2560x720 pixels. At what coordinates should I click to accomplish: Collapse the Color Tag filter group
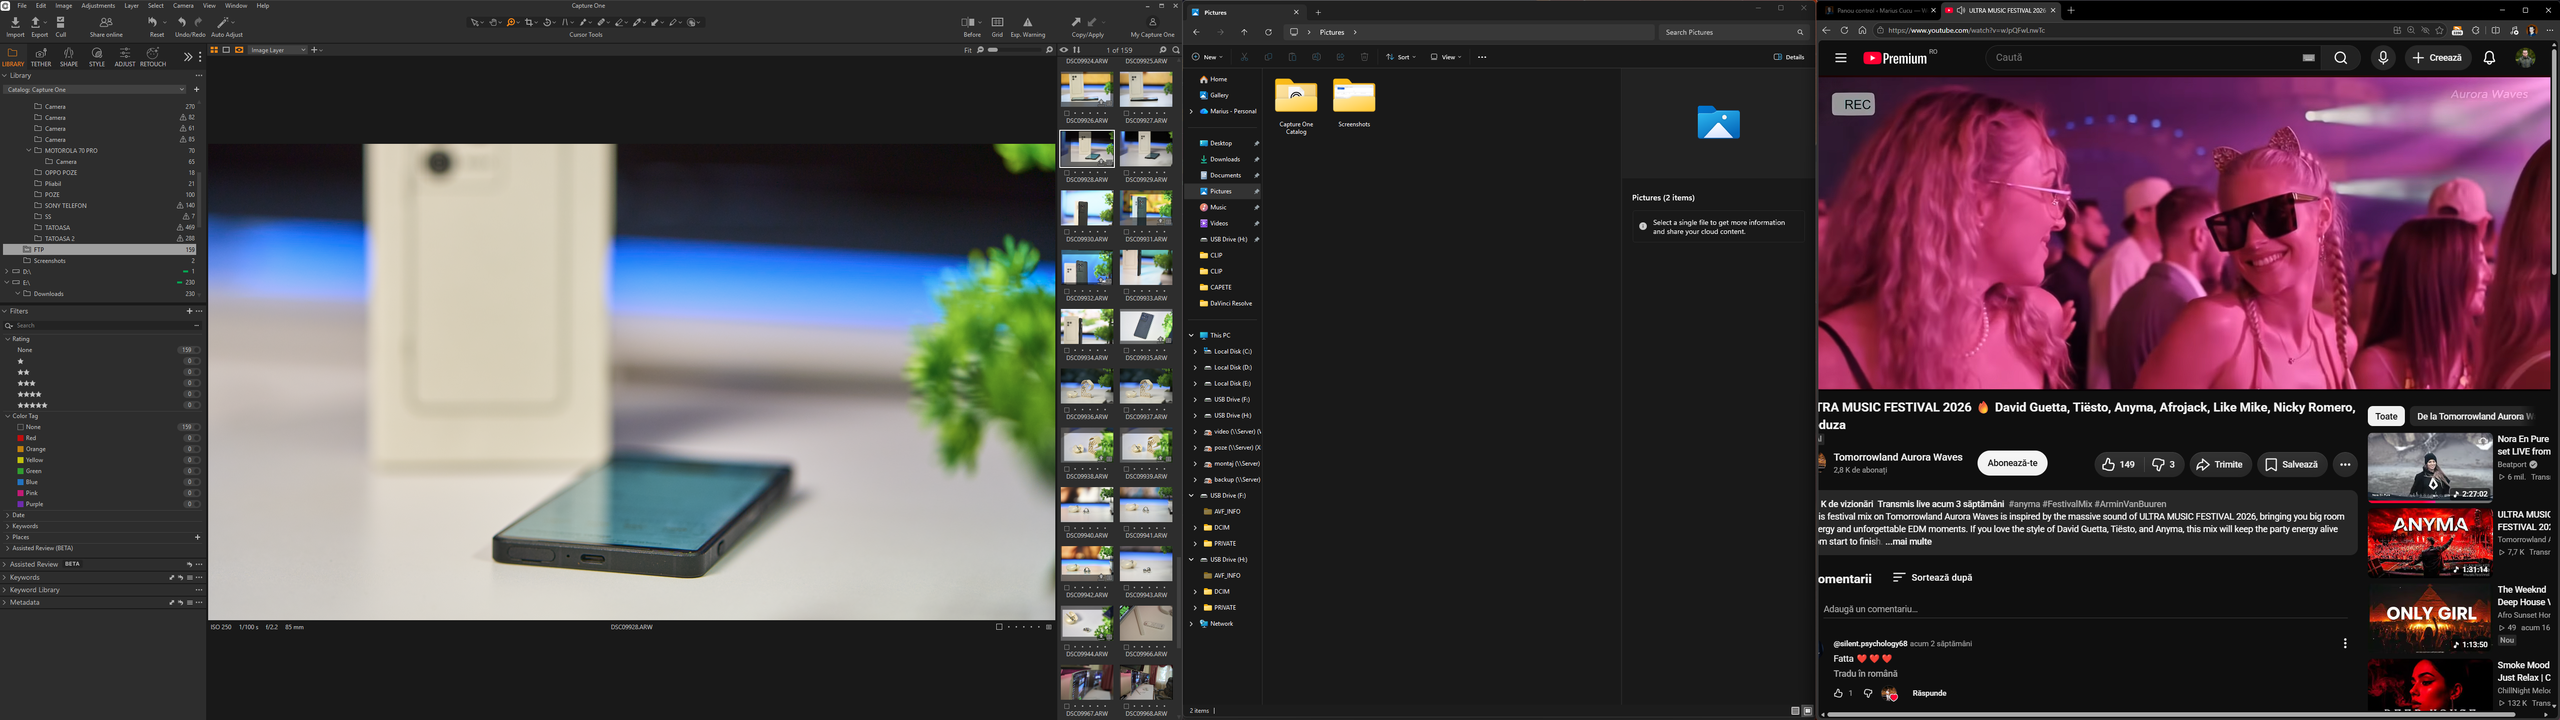(x=8, y=416)
